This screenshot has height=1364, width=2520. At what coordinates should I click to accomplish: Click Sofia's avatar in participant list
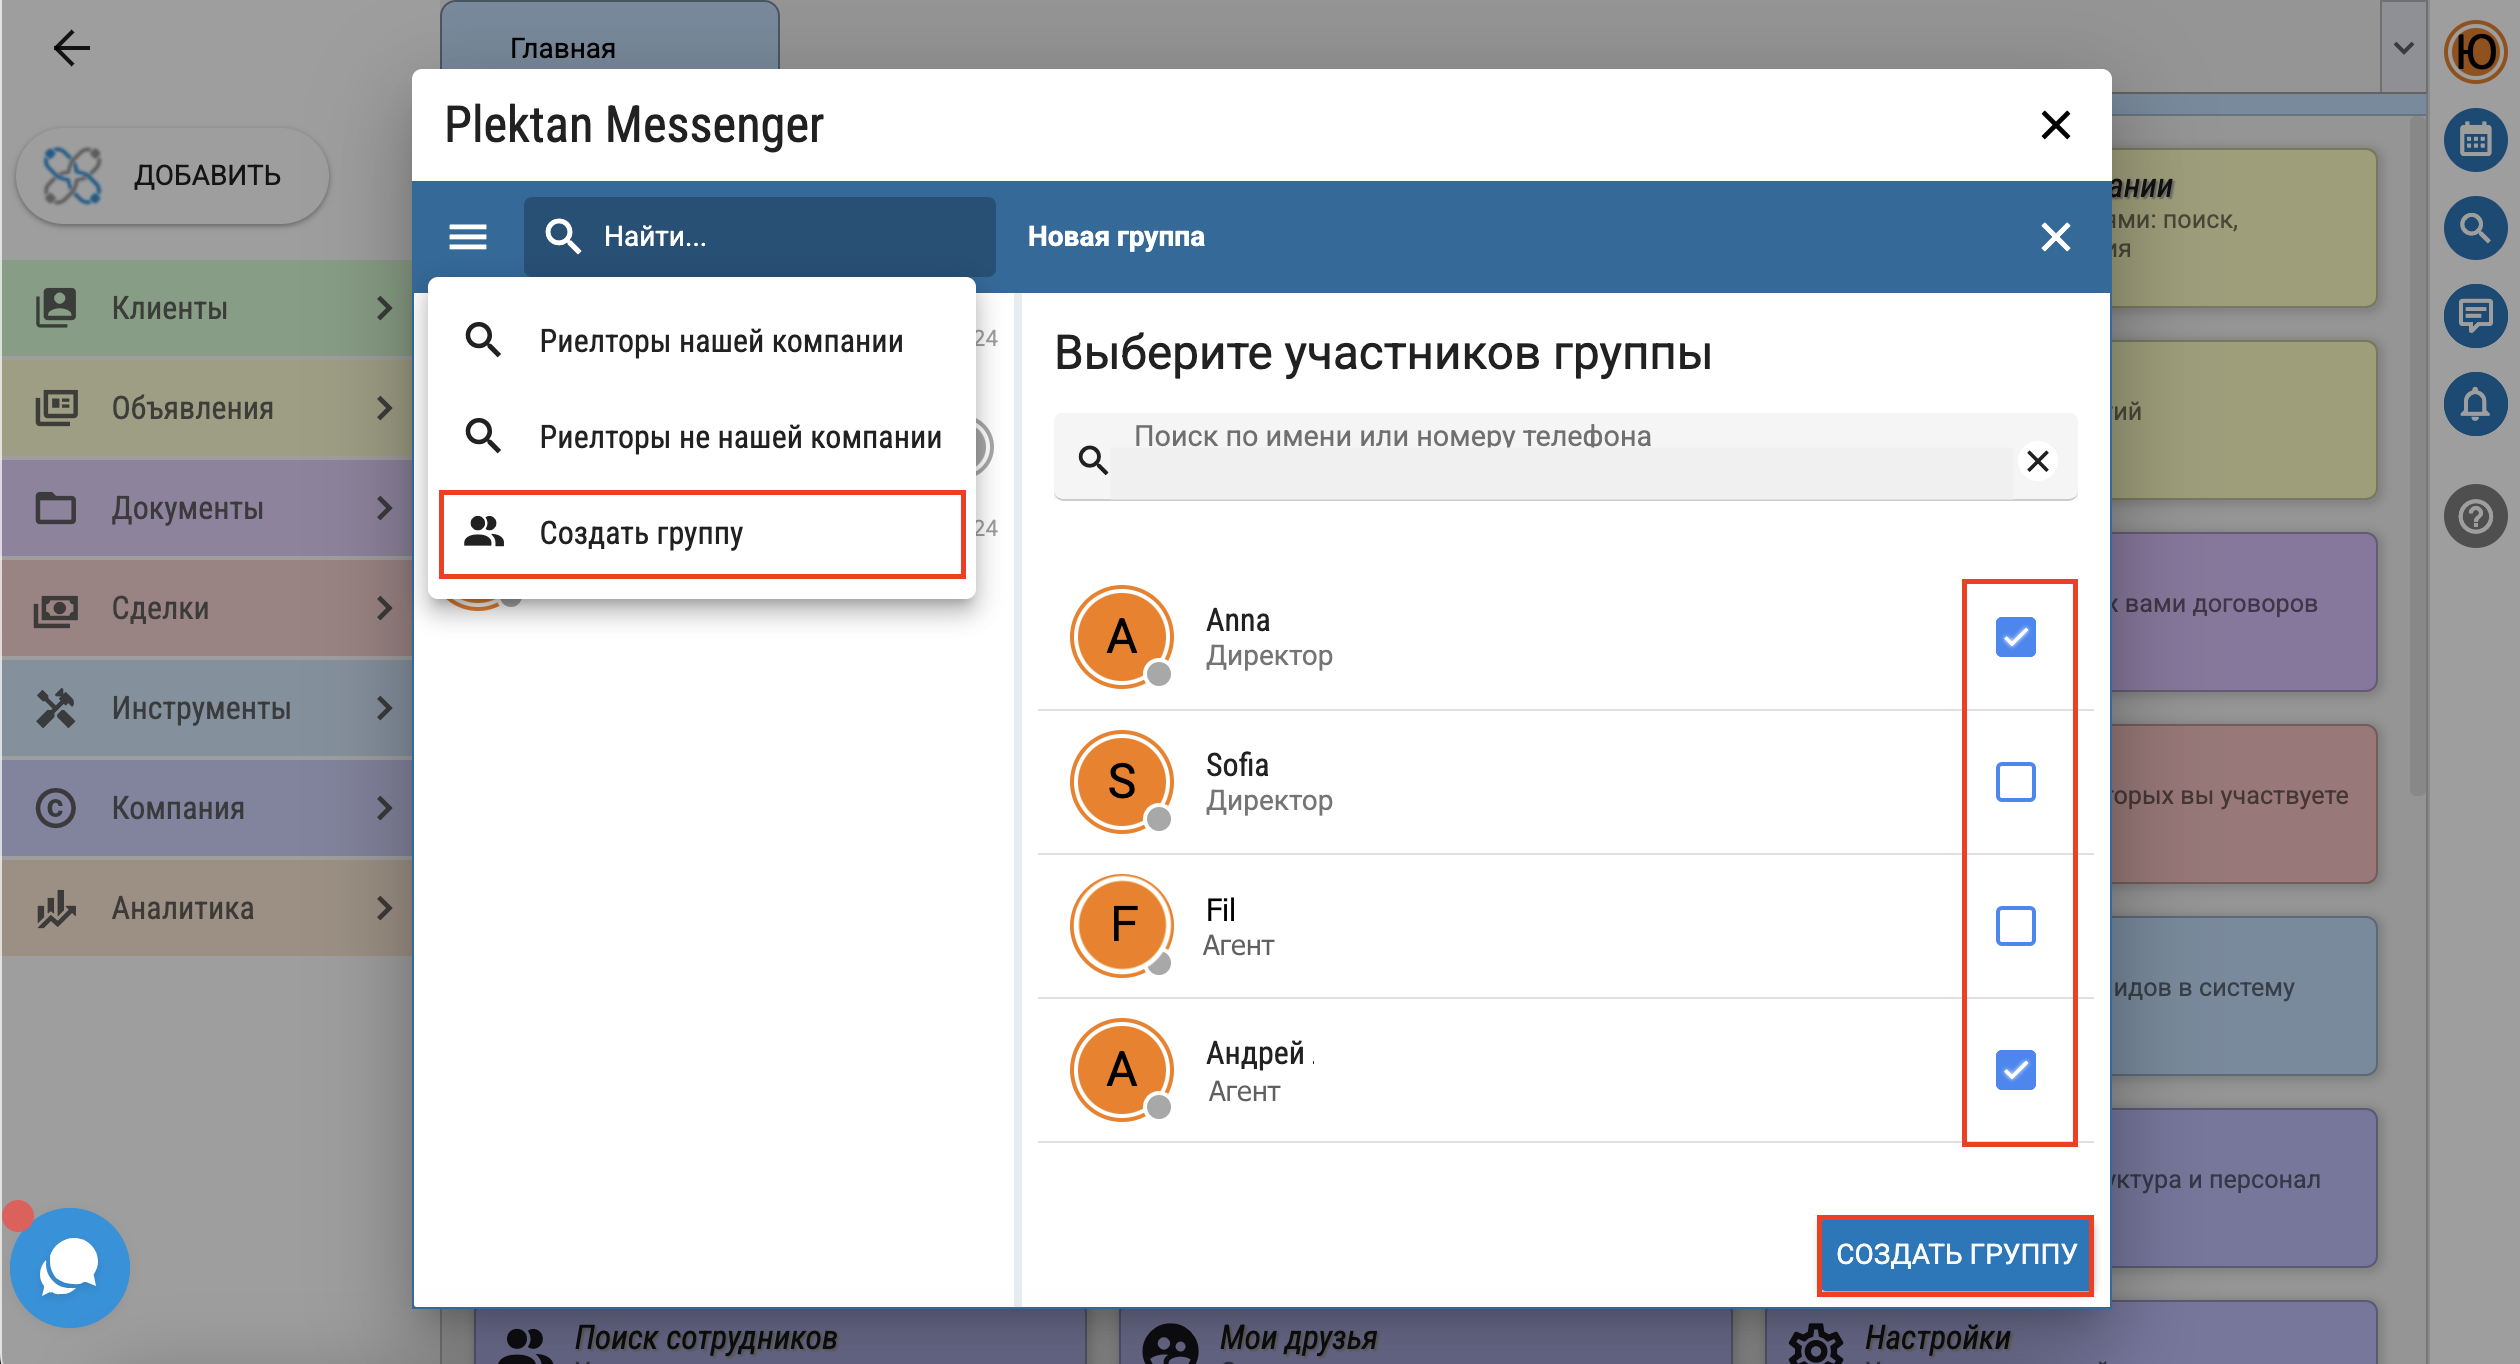[1122, 781]
